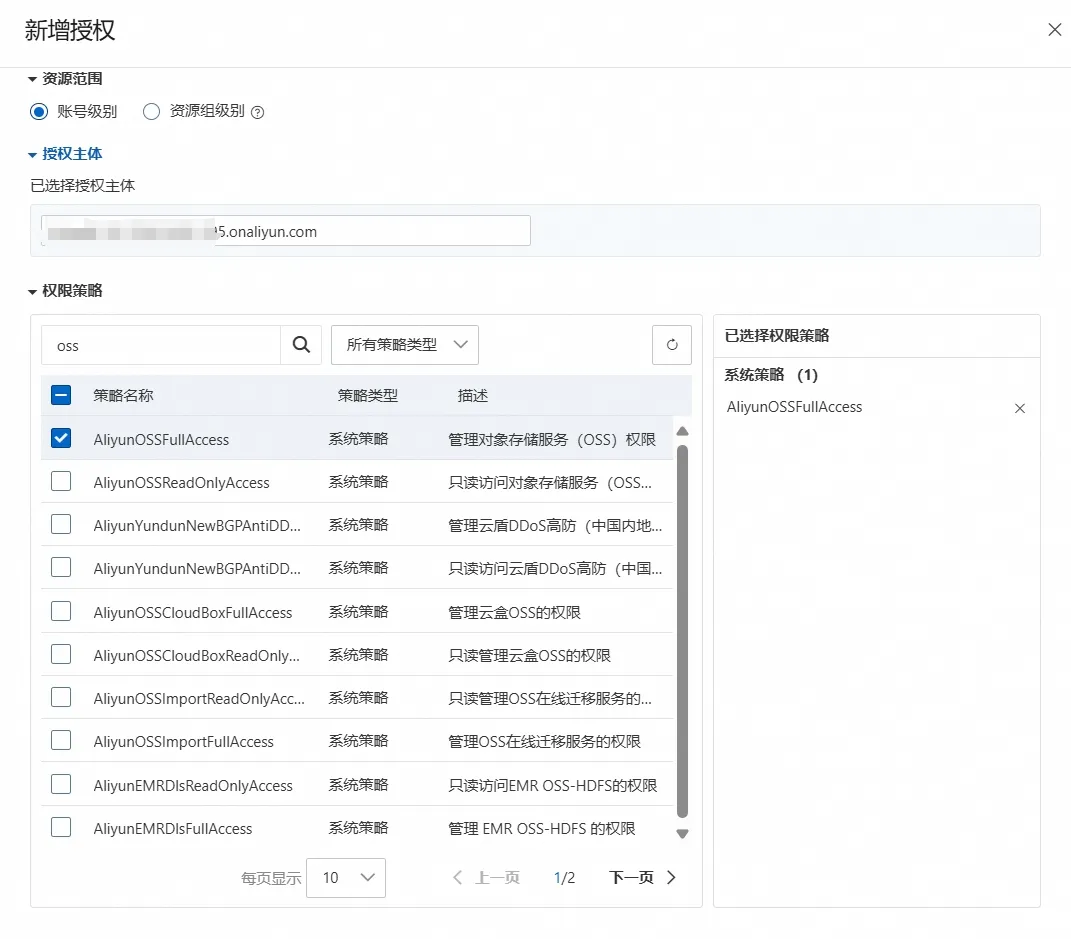Check AliyunEMRDlsFullAccess checkbox
The width and height of the screenshot is (1071, 939).
(61, 827)
